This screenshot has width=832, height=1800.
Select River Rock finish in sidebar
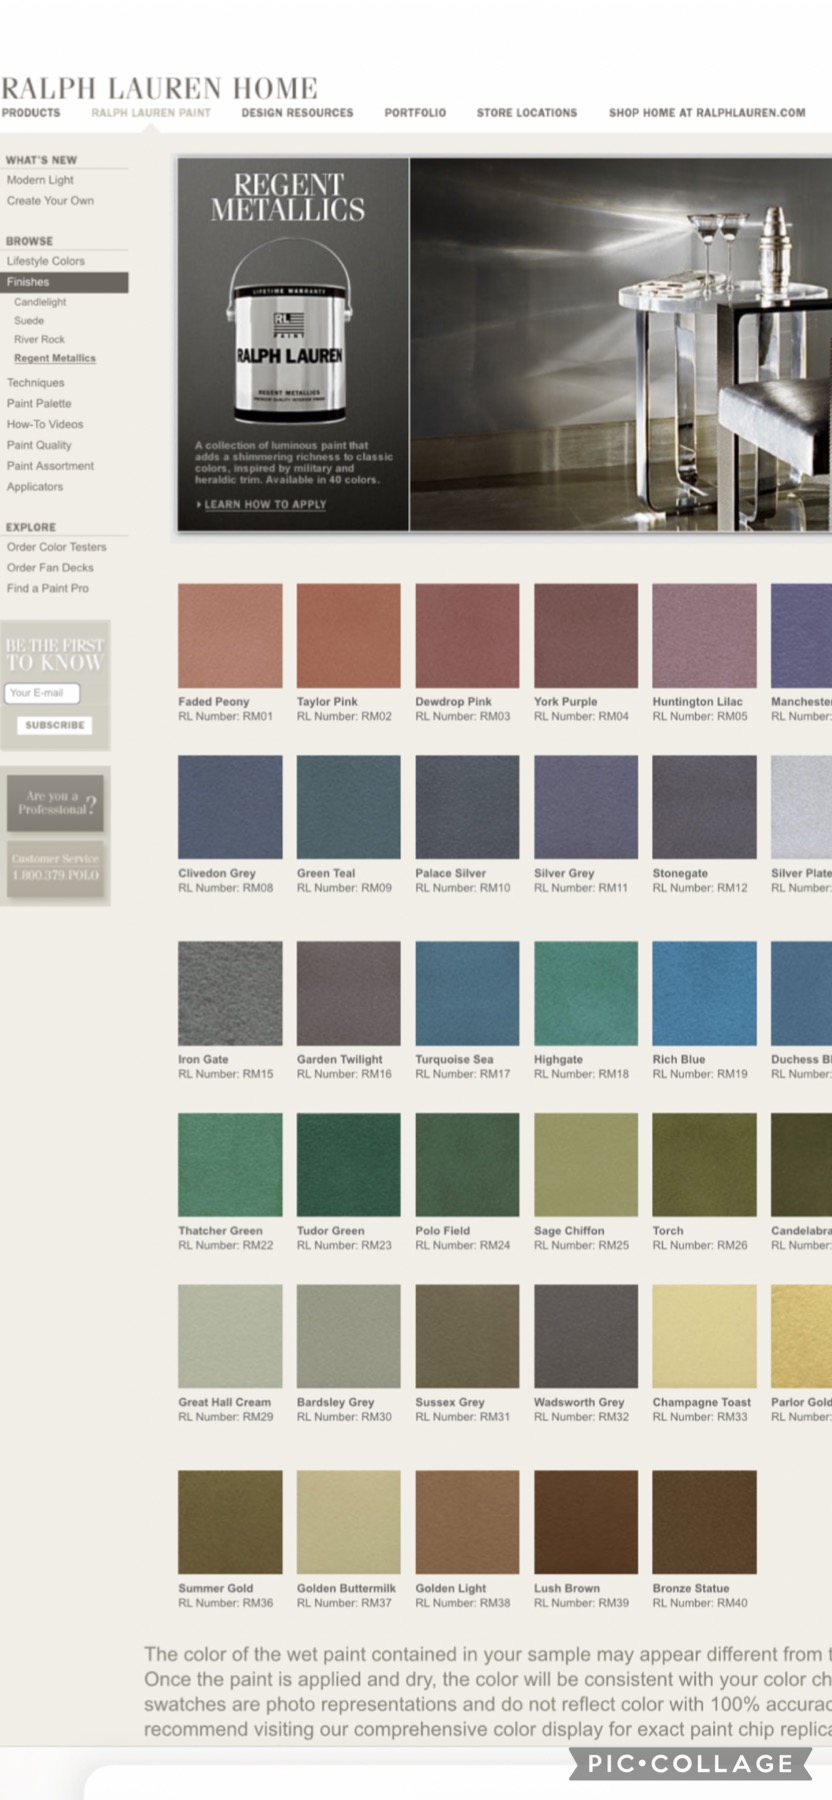(39, 340)
